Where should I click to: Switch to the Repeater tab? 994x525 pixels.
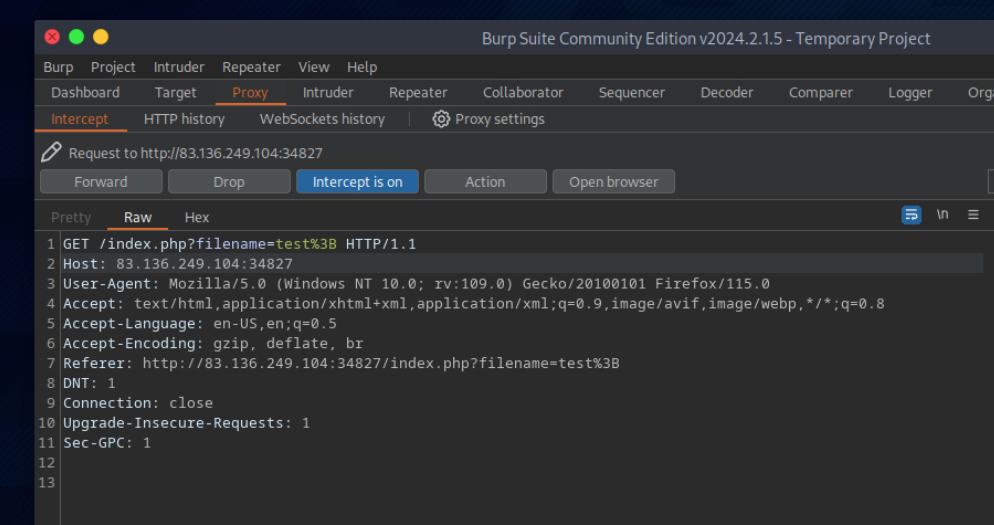[418, 93]
